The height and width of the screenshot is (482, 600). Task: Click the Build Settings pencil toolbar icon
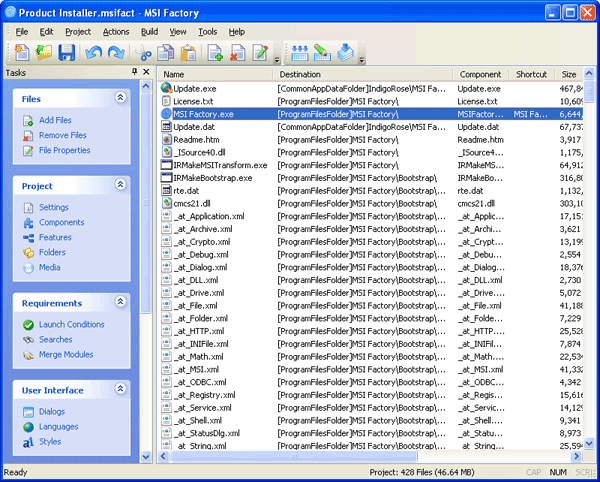(322, 53)
